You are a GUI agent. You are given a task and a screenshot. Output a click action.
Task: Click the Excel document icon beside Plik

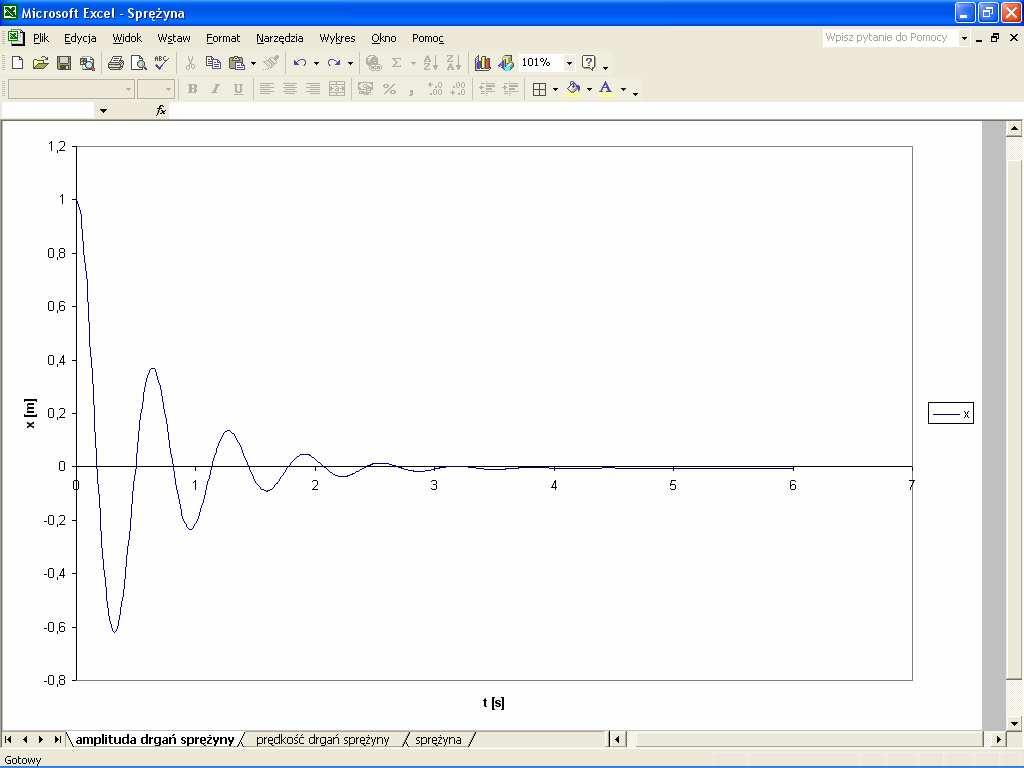pos(16,38)
